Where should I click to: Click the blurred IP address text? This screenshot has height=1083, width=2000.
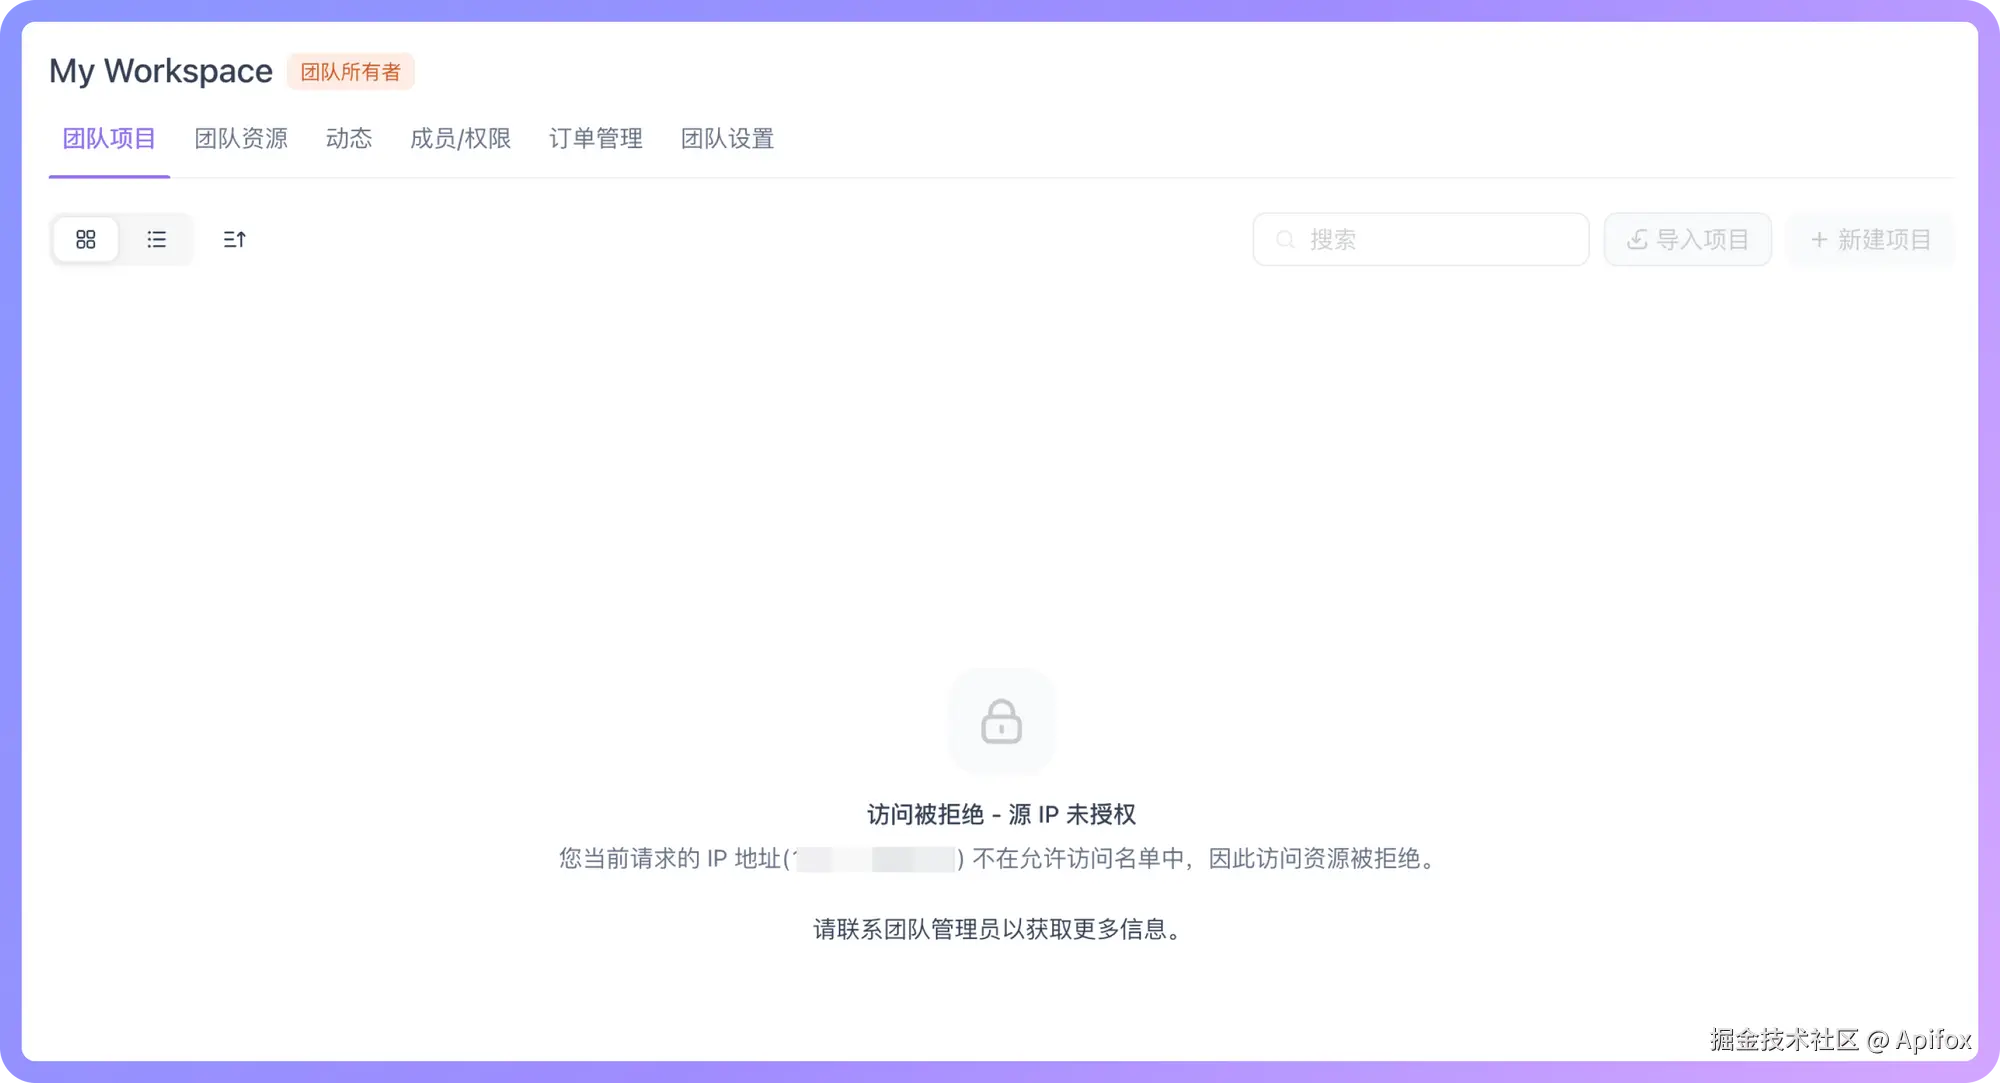876,859
